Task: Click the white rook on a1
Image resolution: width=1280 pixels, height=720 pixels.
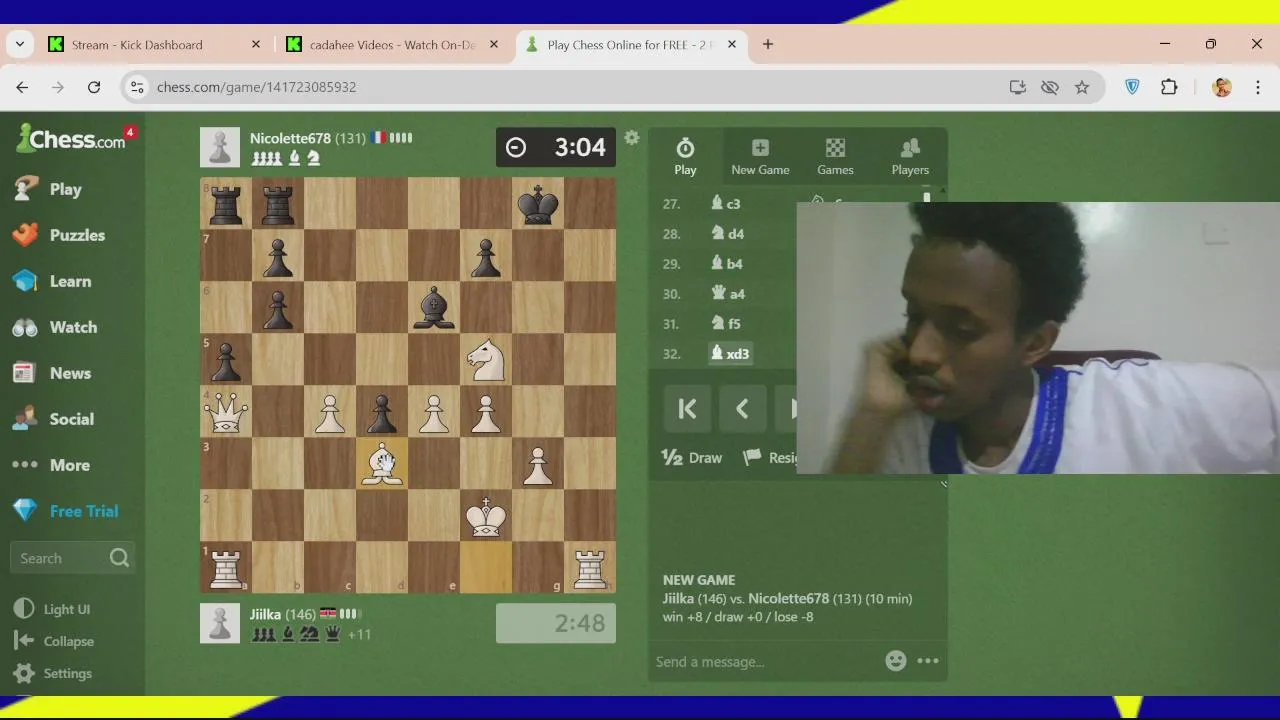Action: pyautogui.click(x=226, y=567)
